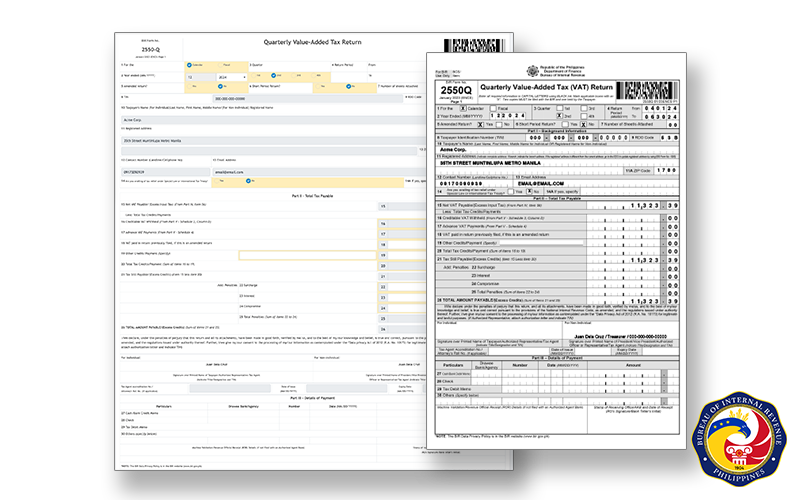Click the Republic of the Philippines seal on printed form

pos(532,71)
